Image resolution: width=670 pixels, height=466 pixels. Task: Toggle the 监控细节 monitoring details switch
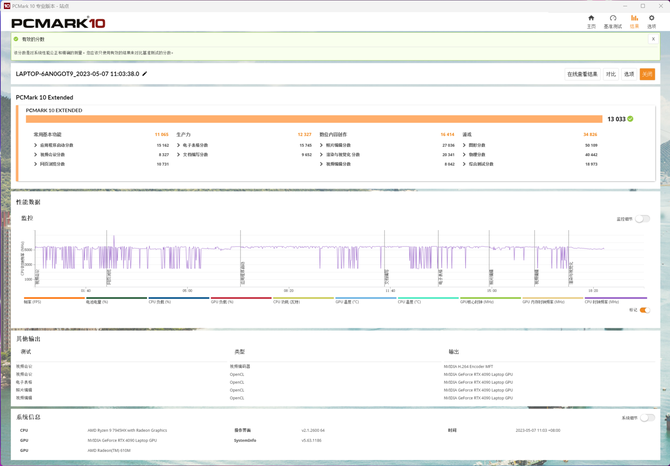(642, 219)
